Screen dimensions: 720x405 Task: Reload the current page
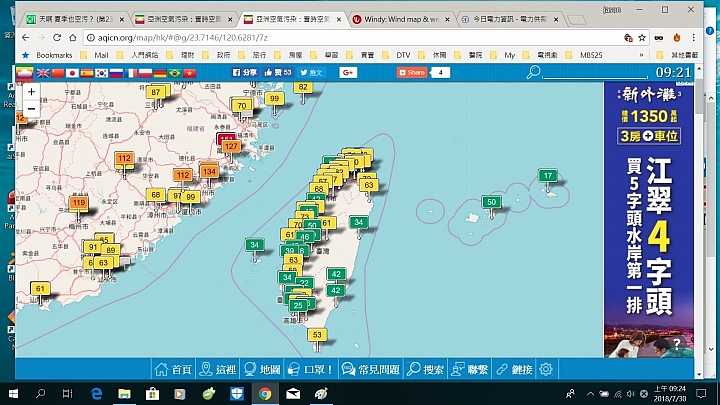[x=57, y=38]
